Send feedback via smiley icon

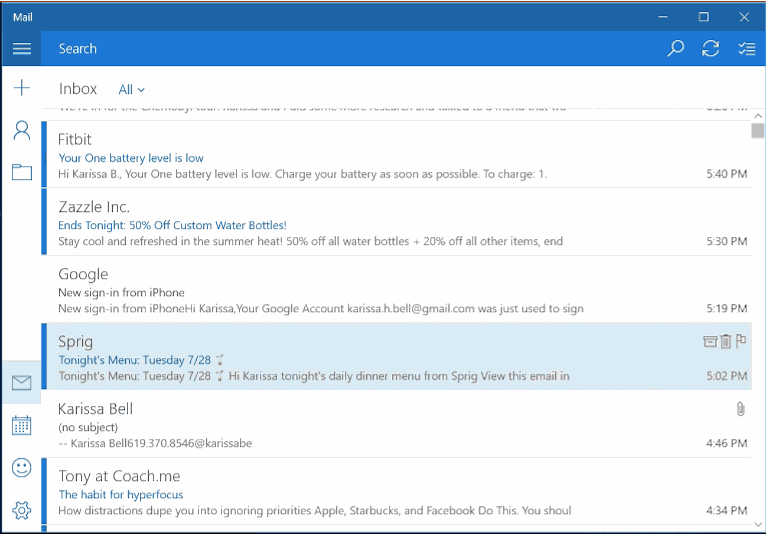pos(21,468)
